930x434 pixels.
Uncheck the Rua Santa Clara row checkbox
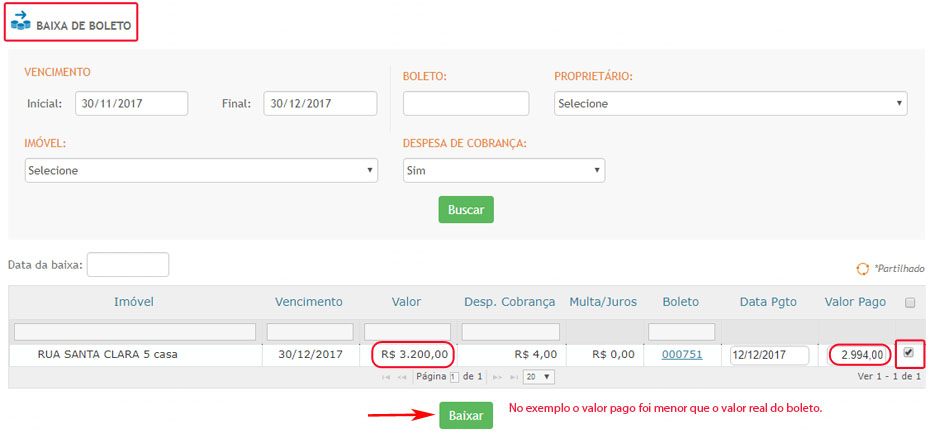click(907, 353)
